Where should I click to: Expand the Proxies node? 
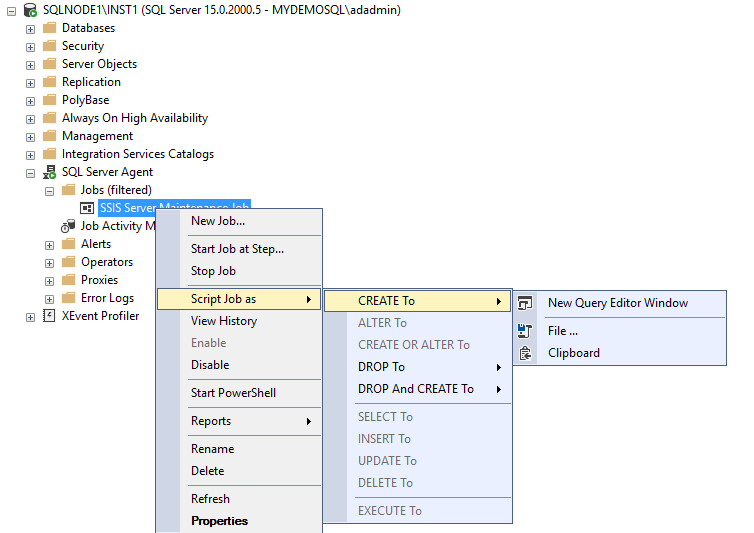(49, 281)
